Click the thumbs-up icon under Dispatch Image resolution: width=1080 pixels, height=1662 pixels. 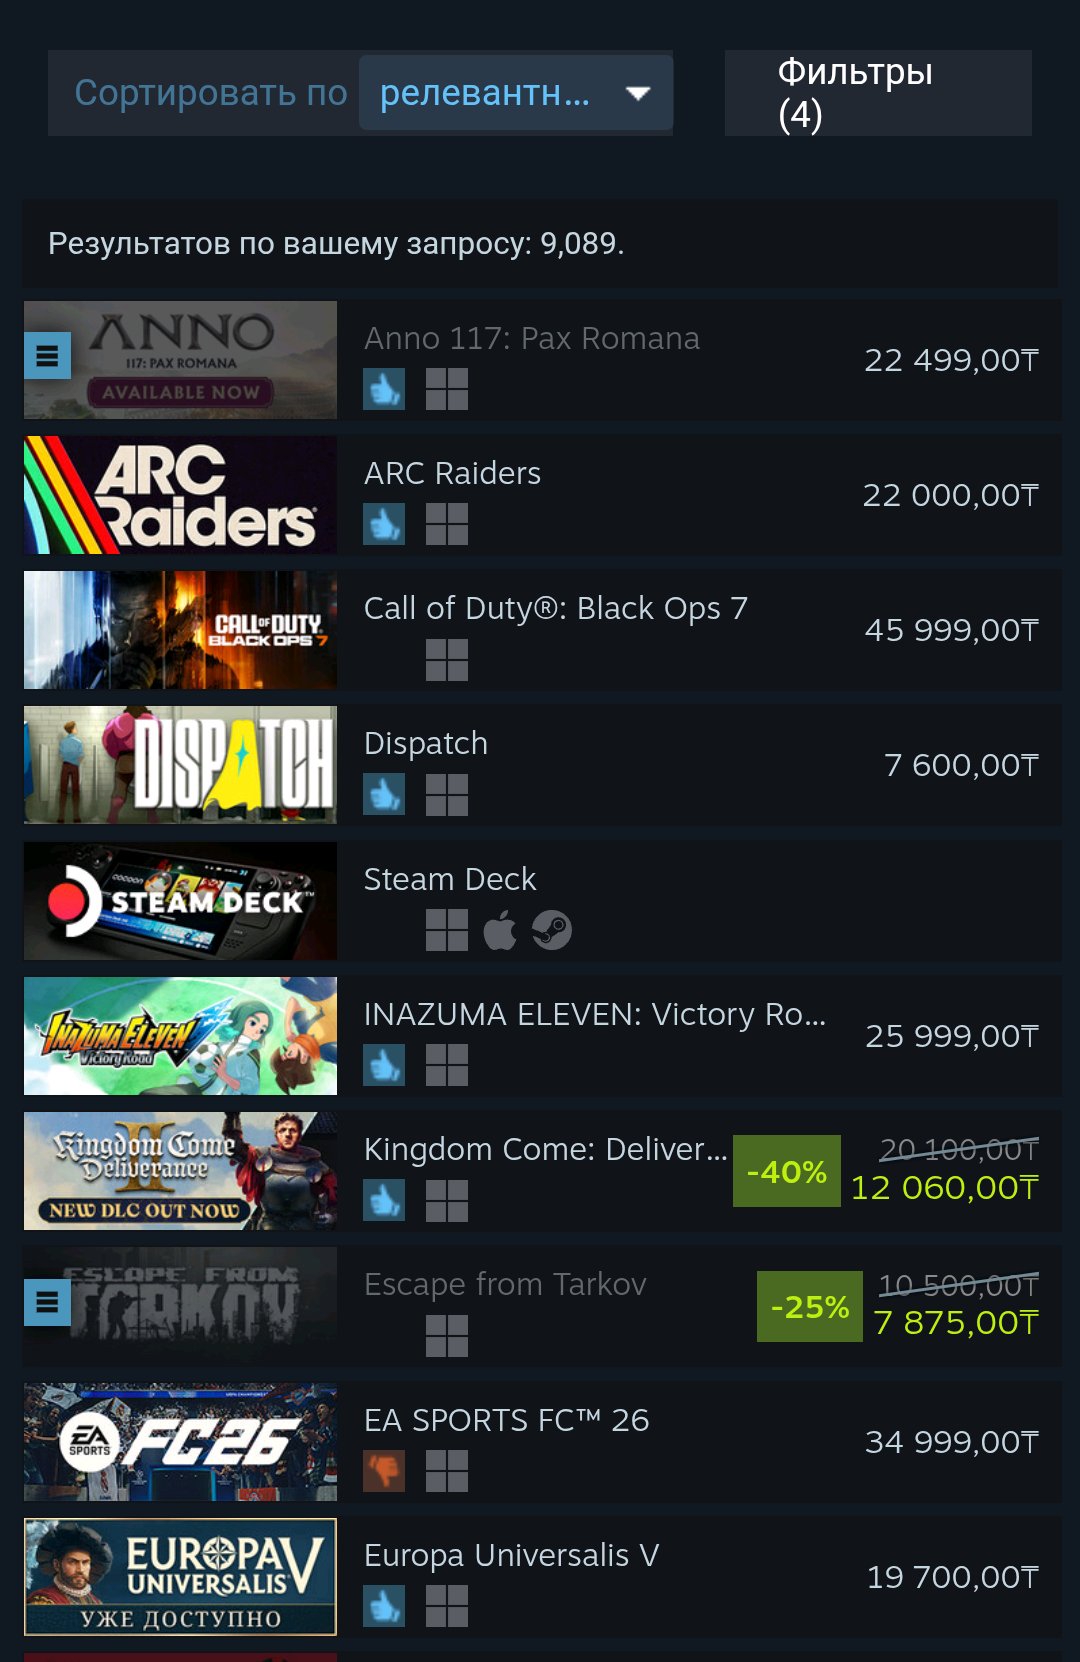(384, 794)
